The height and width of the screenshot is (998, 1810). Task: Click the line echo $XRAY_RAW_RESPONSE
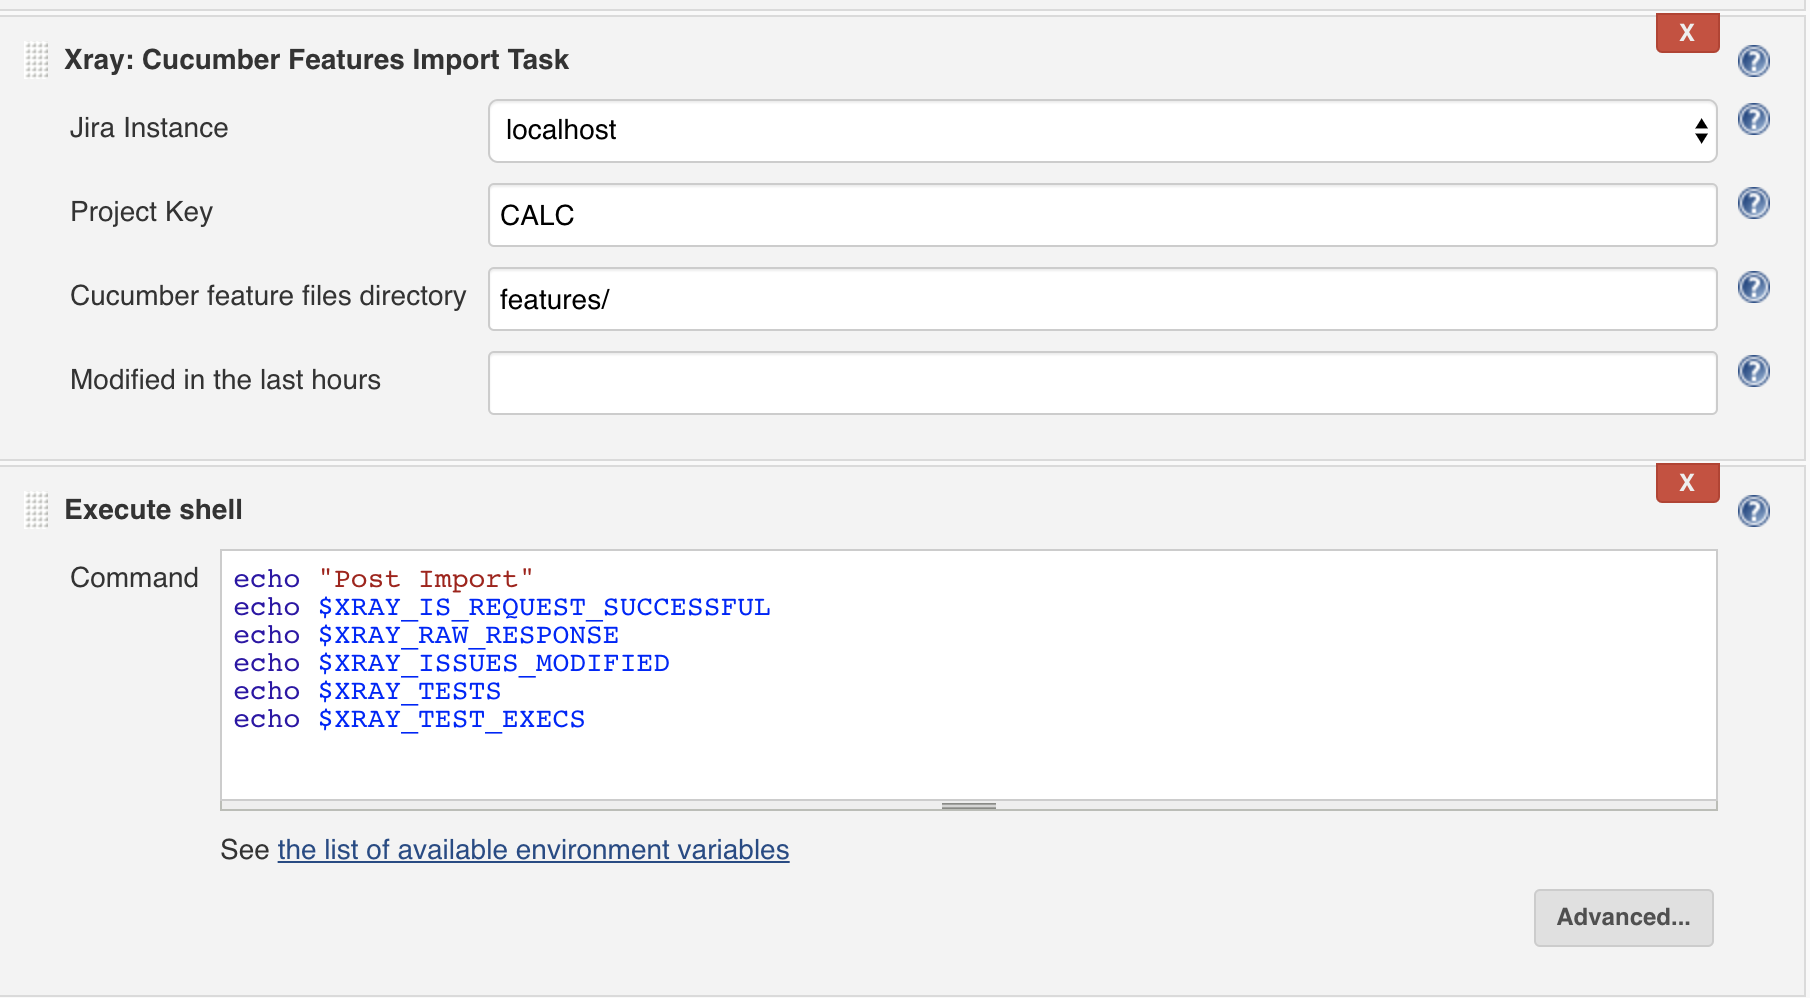(426, 635)
